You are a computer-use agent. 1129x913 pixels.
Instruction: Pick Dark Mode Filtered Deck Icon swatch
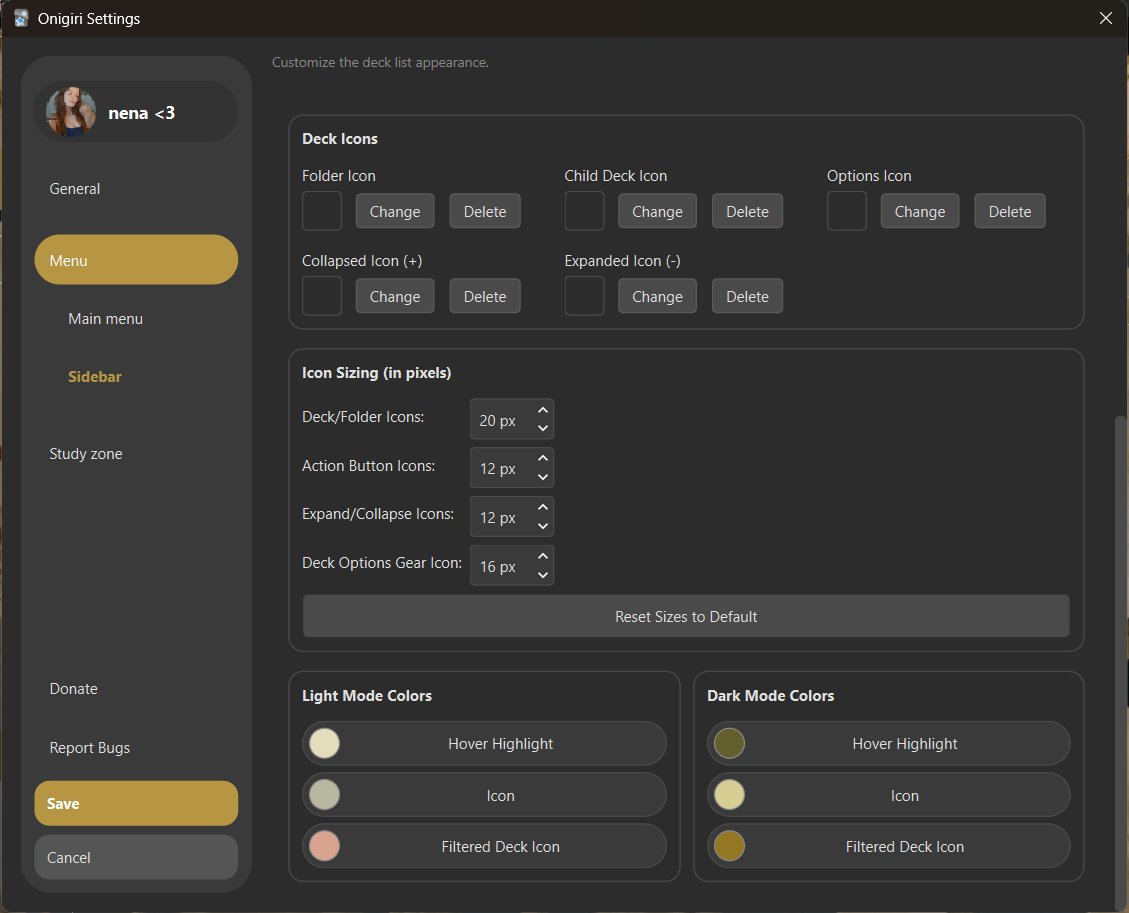(729, 846)
